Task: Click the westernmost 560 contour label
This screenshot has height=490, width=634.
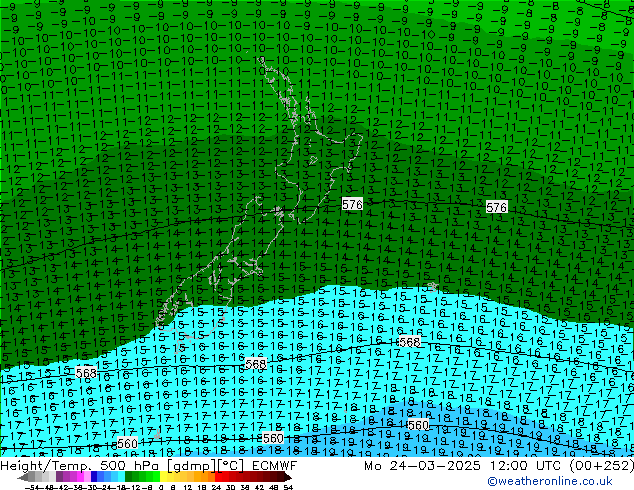Action: point(127,444)
